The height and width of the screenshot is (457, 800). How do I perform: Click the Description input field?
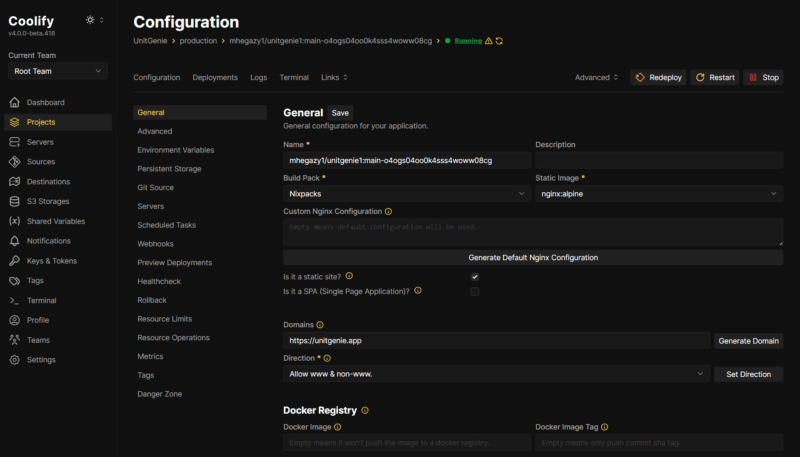pos(659,160)
